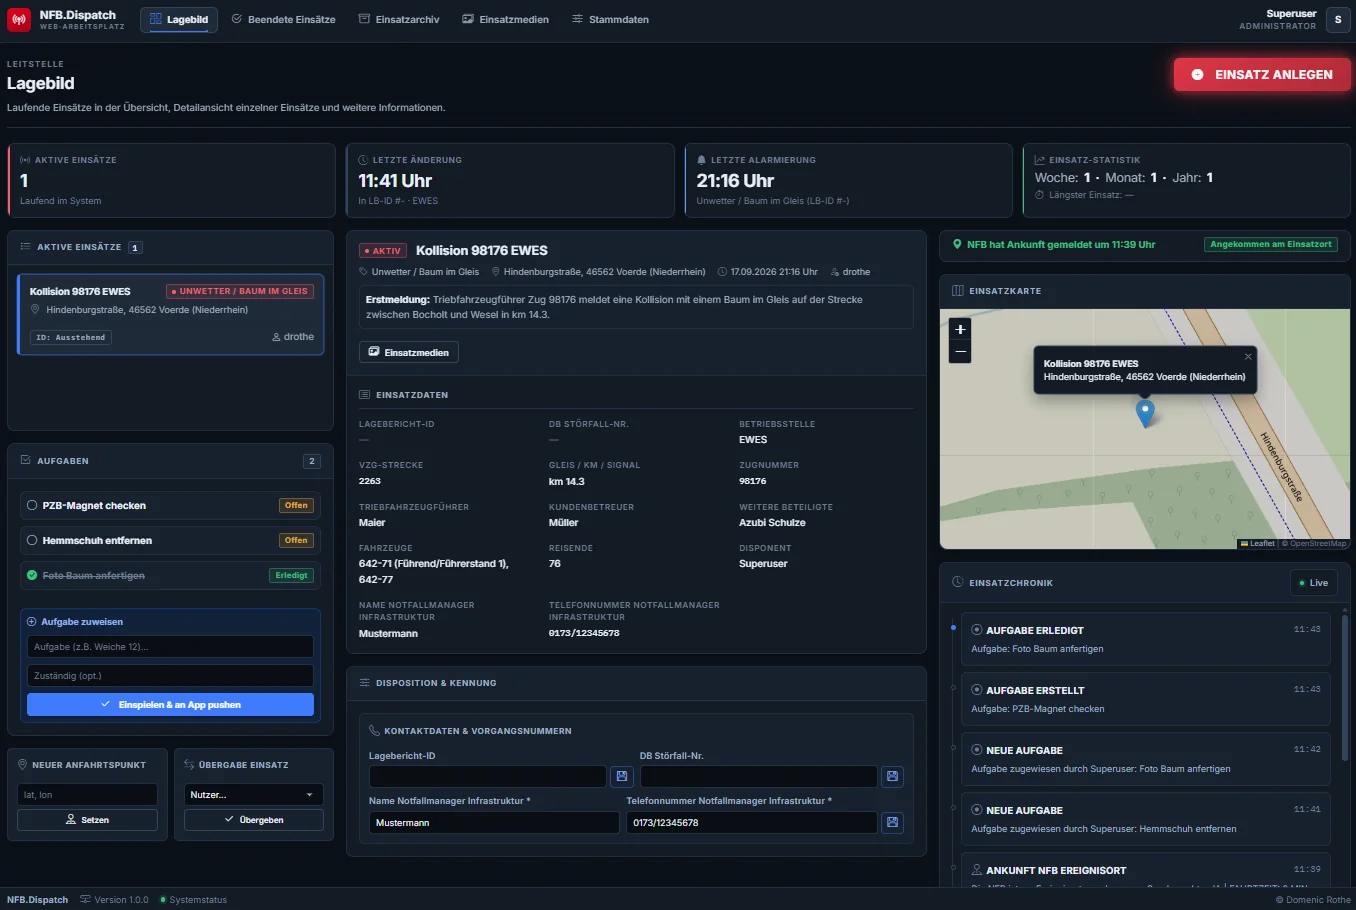Click Einspielen & an App pushen
Screen dimensions: 1356x910
click(170, 705)
